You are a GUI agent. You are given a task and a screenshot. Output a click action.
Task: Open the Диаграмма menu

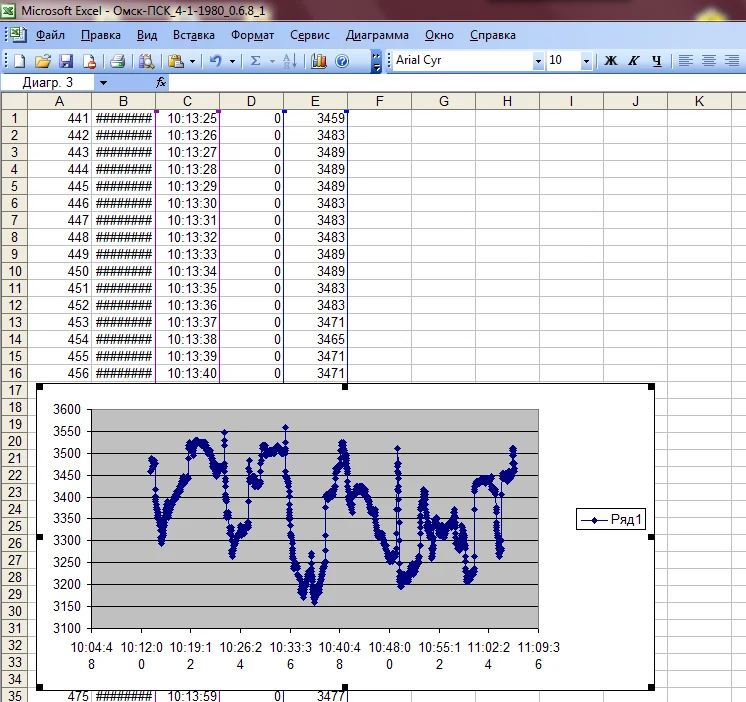tap(377, 35)
